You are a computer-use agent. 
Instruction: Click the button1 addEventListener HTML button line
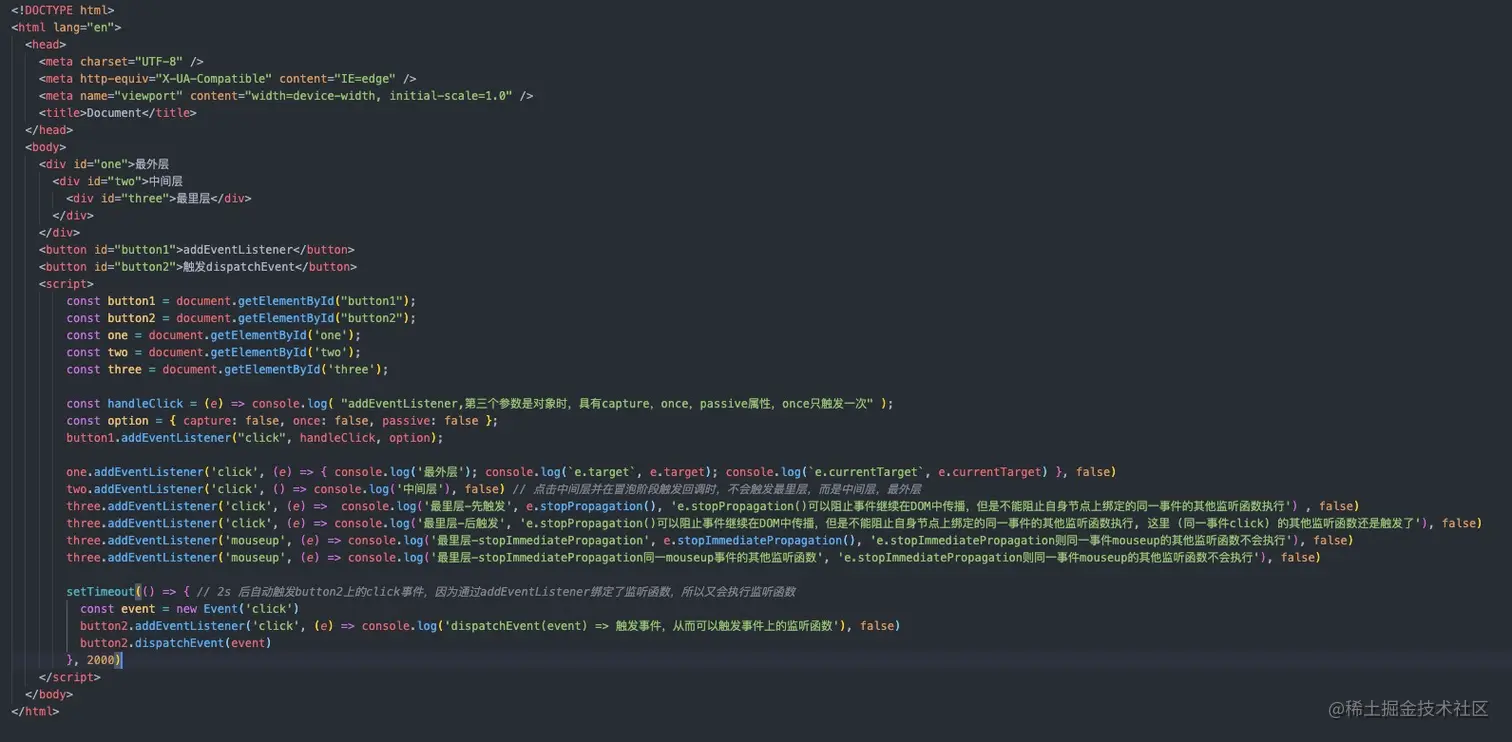197,249
